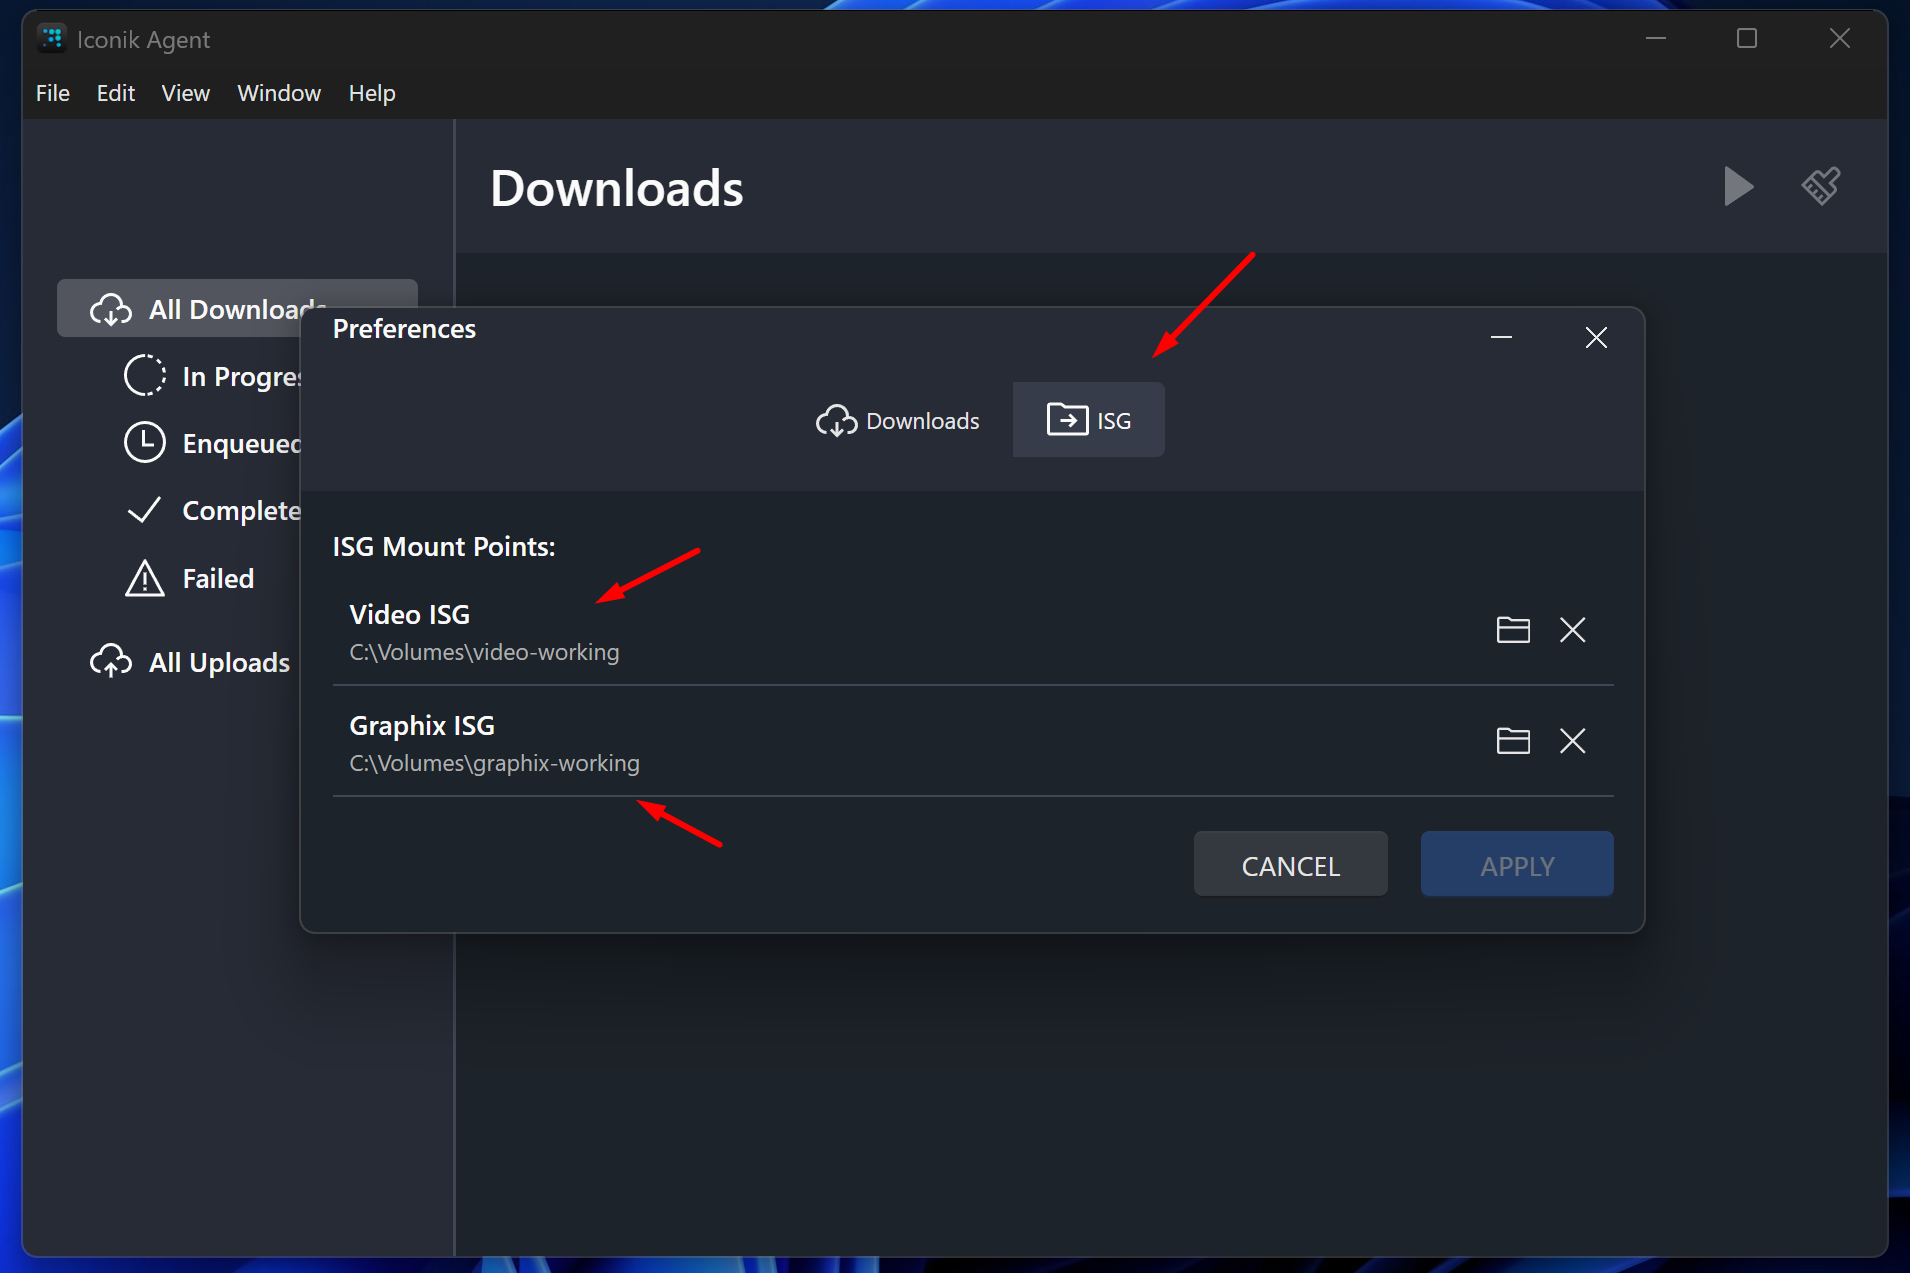Click the clear list brush icon

click(x=1821, y=186)
